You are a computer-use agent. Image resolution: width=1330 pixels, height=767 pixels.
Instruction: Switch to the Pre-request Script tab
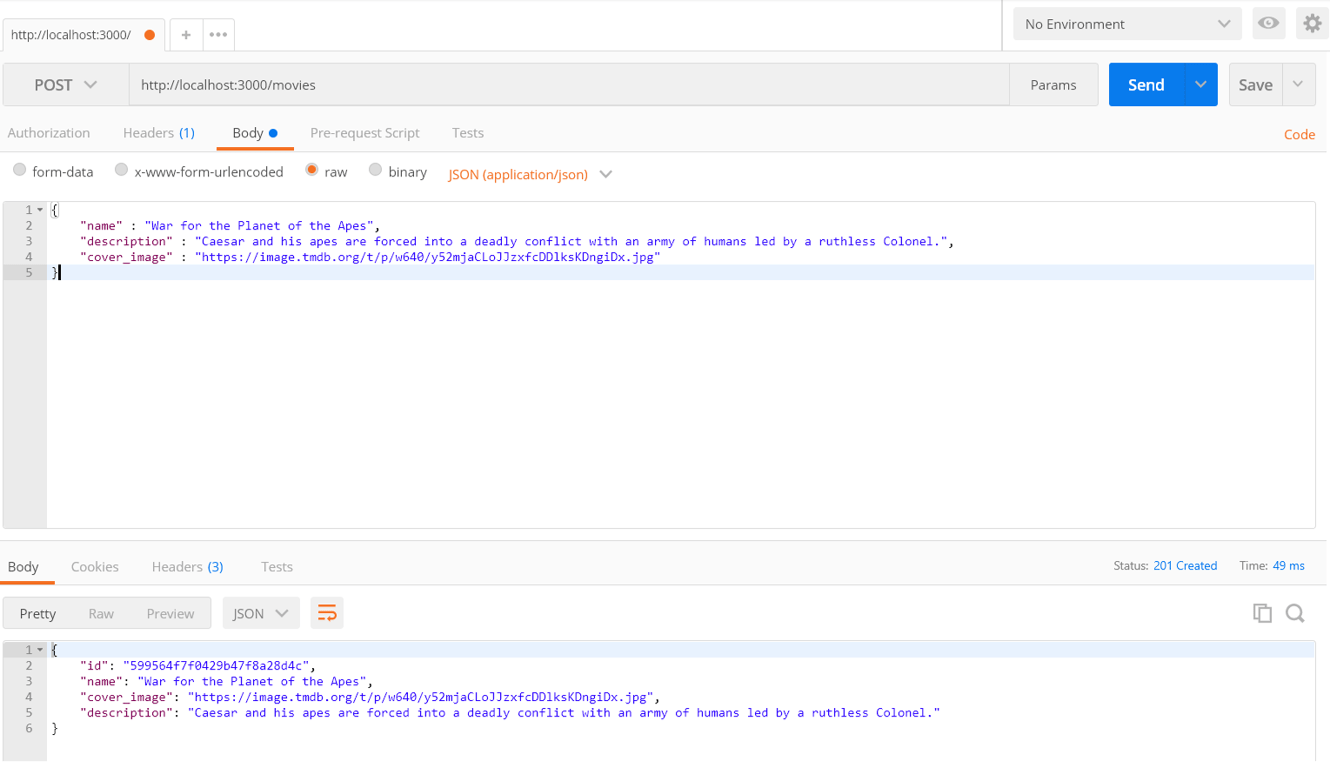(364, 133)
